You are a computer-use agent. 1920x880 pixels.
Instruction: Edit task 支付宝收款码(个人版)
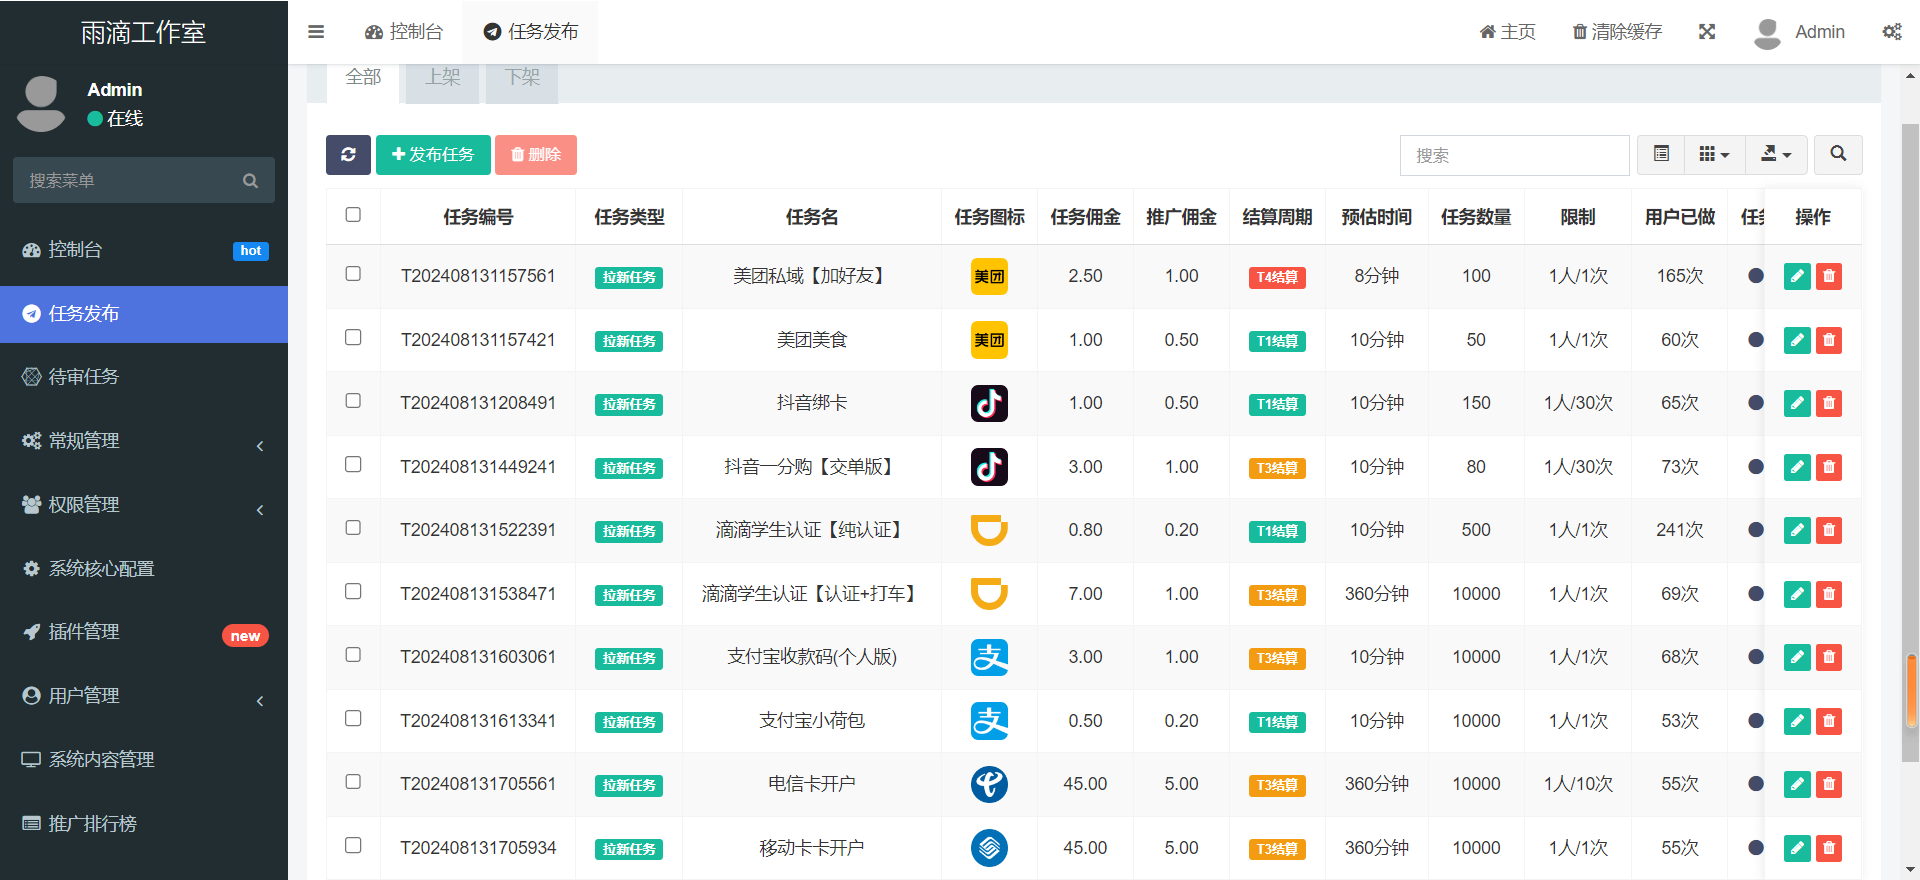[1797, 658]
